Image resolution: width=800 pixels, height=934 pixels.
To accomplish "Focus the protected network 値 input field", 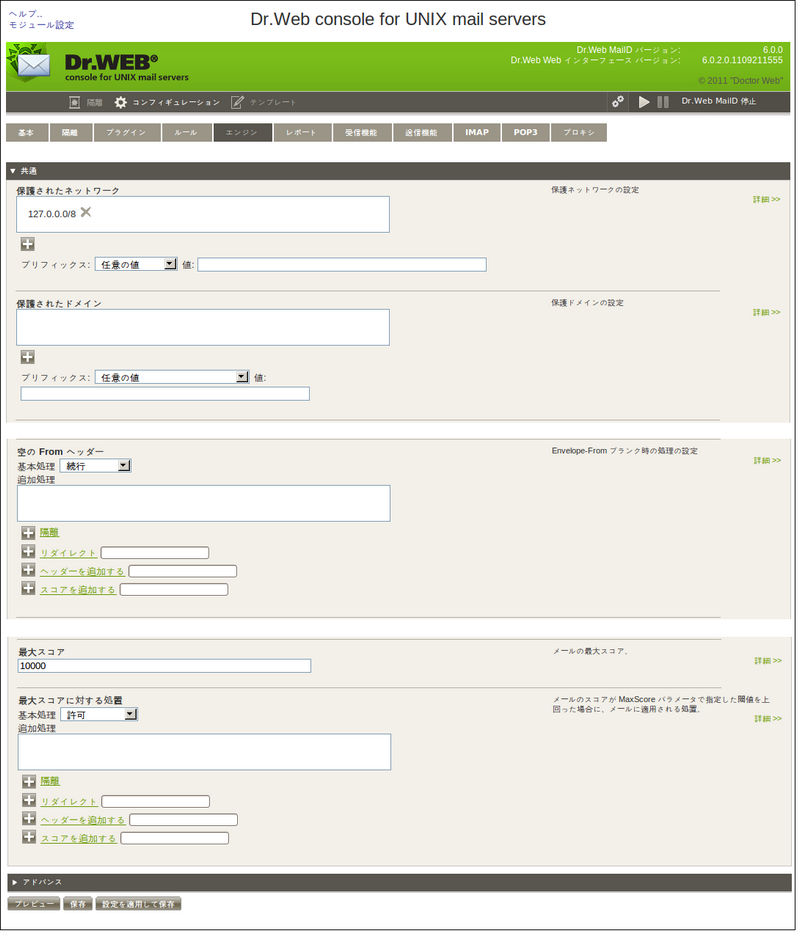I will click(342, 264).
